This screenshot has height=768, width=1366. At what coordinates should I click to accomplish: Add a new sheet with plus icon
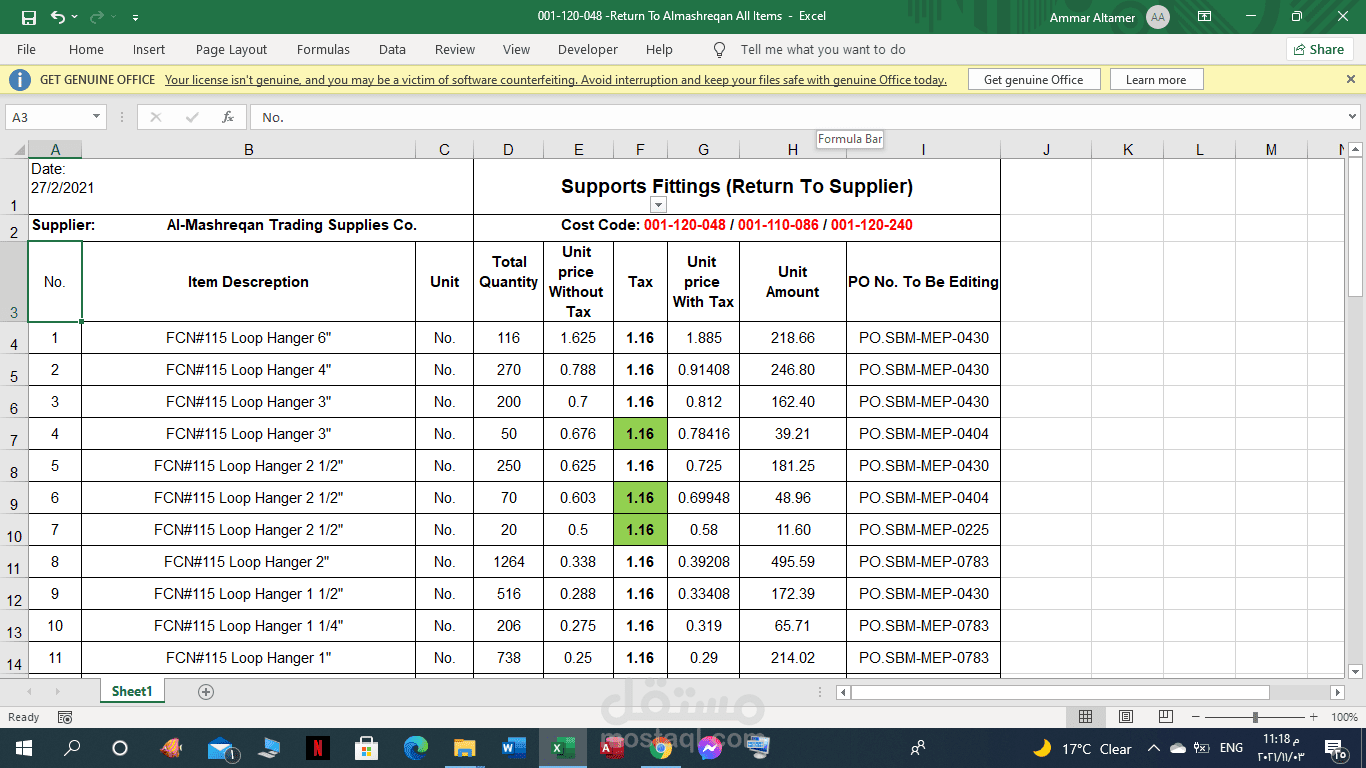tap(206, 692)
